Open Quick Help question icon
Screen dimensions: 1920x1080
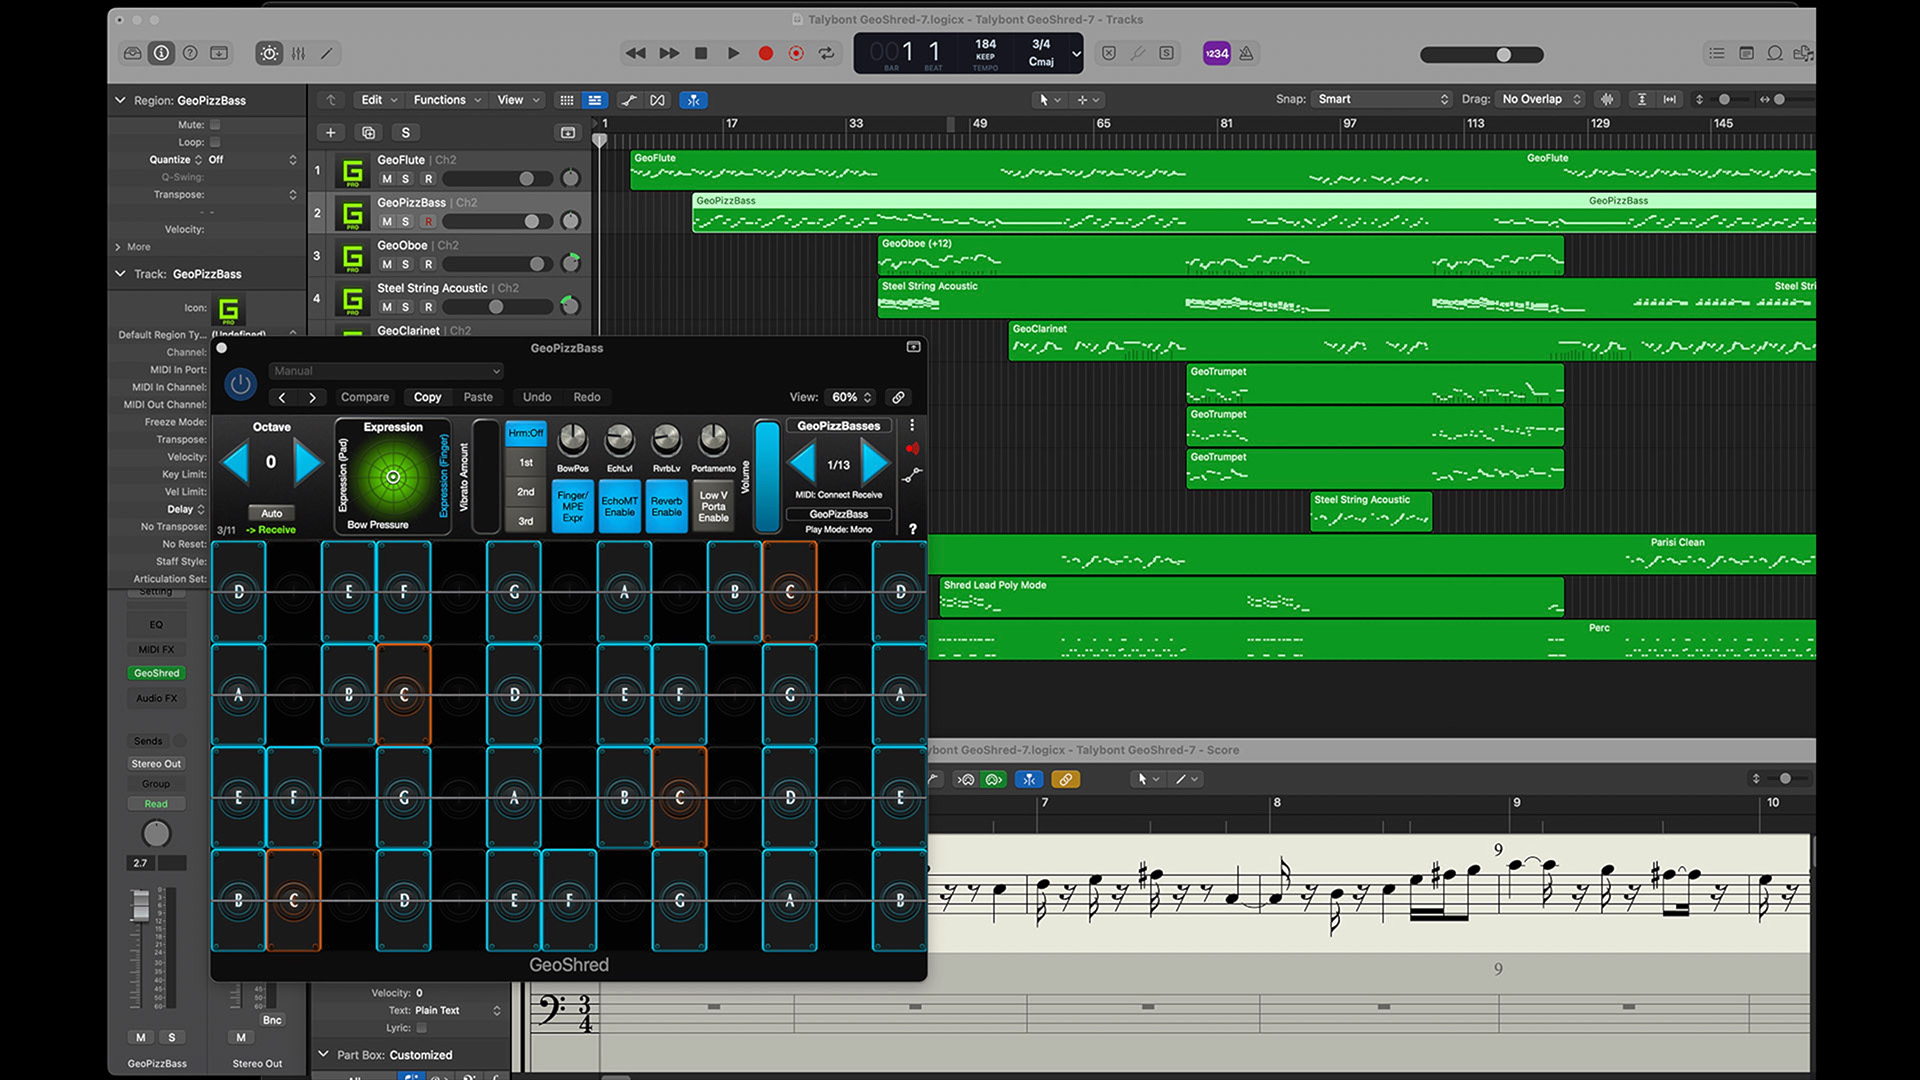tap(190, 53)
